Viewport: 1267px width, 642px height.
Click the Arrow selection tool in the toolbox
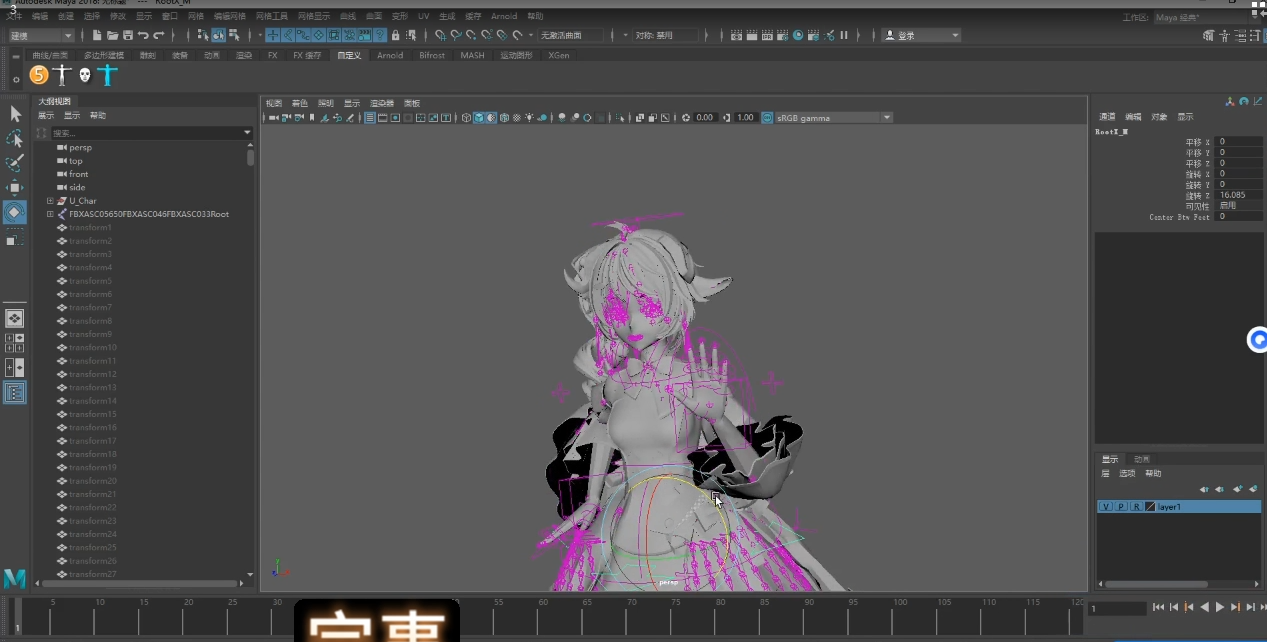(14, 115)
